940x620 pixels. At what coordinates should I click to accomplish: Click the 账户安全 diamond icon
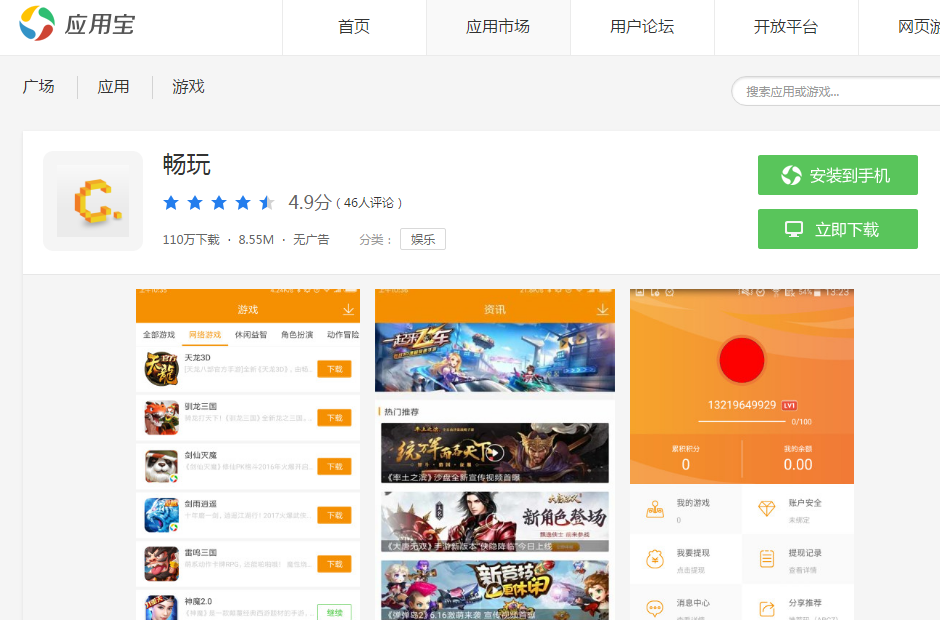[767, 509]
